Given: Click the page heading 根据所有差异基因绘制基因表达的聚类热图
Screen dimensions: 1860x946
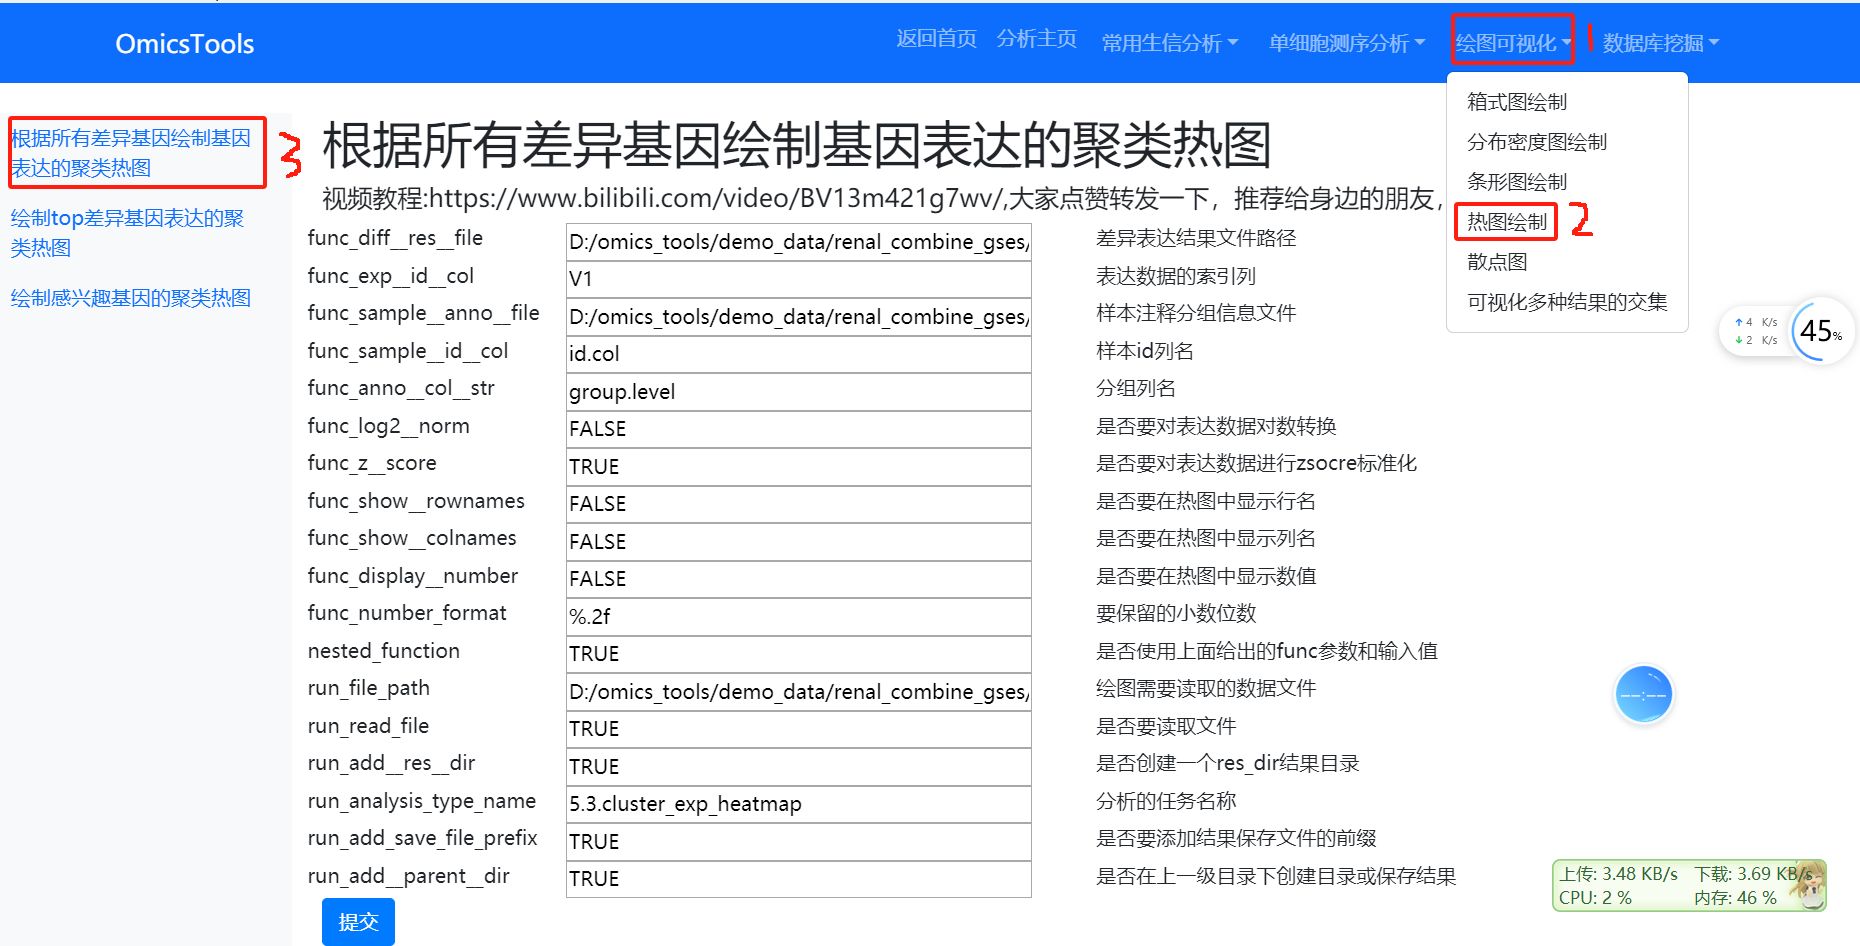Looking at the screenshot, I should 796,145.
